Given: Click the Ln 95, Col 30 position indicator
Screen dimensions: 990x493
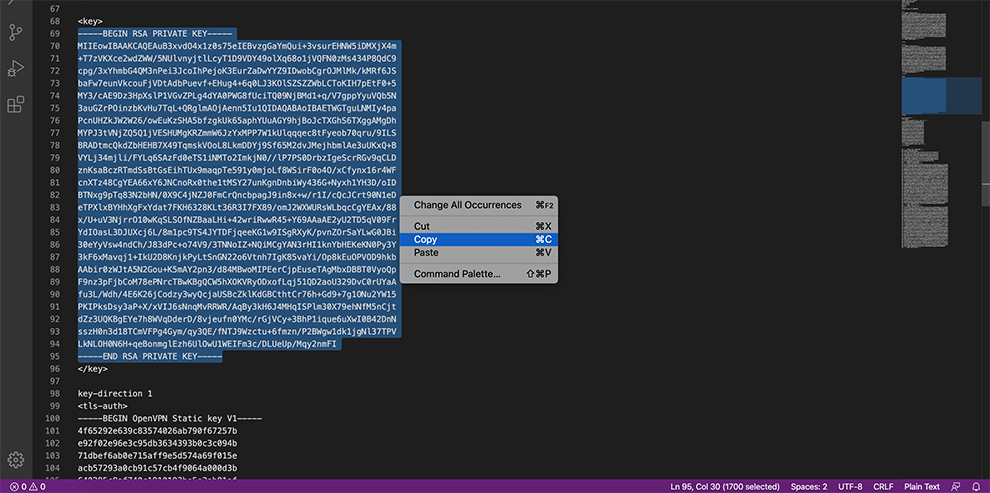Looking at the screenshot, I should [725, 487].
